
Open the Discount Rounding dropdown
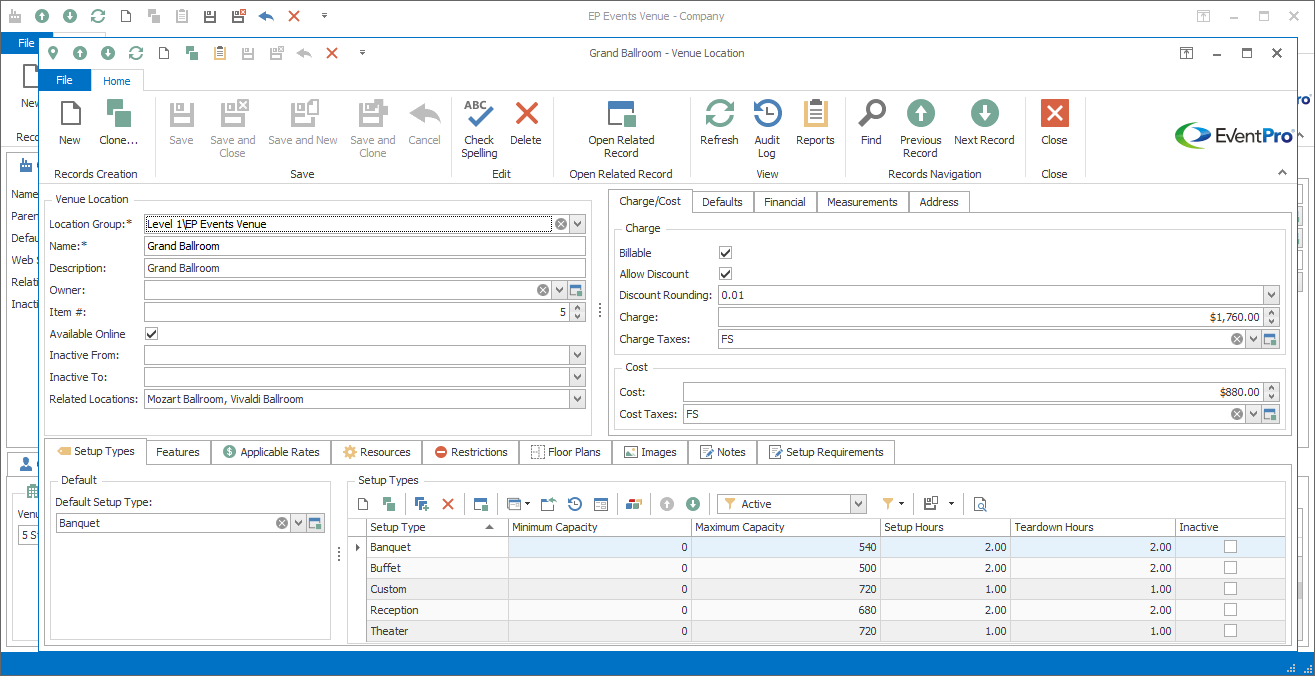click(1271, 295)
